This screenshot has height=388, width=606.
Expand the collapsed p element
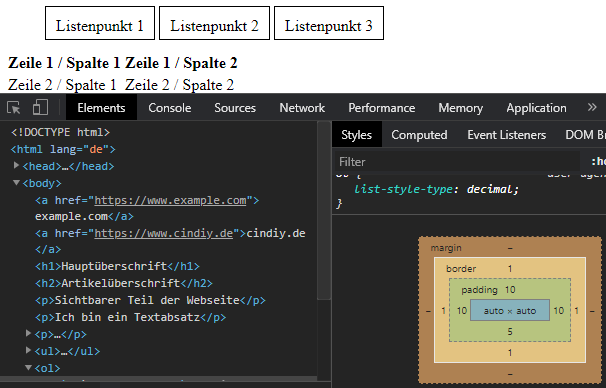tap(28, 333)
